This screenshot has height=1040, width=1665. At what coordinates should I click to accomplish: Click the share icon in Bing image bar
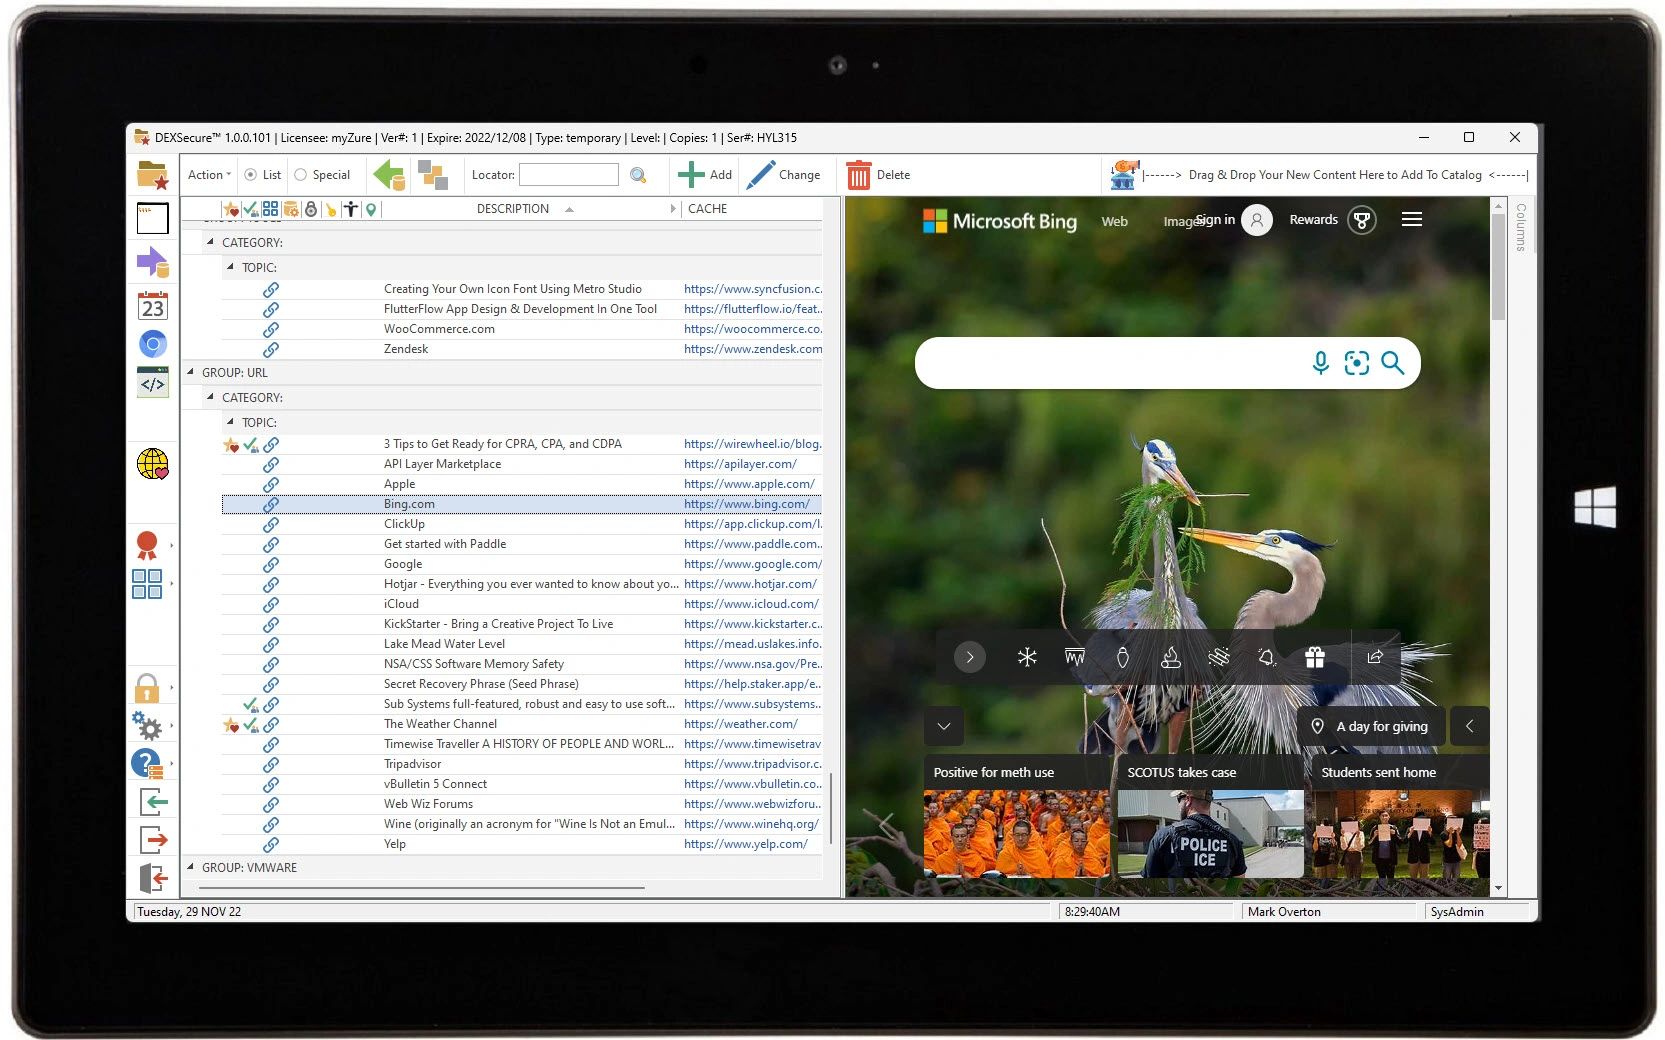(1375, 657)
